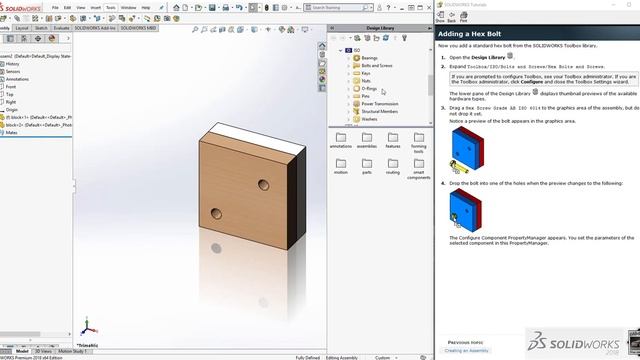Click the Back icon in SOLIDWORKS Tutorials window
The width and height of the screenshot is (640, 360).
click(451, 16)
